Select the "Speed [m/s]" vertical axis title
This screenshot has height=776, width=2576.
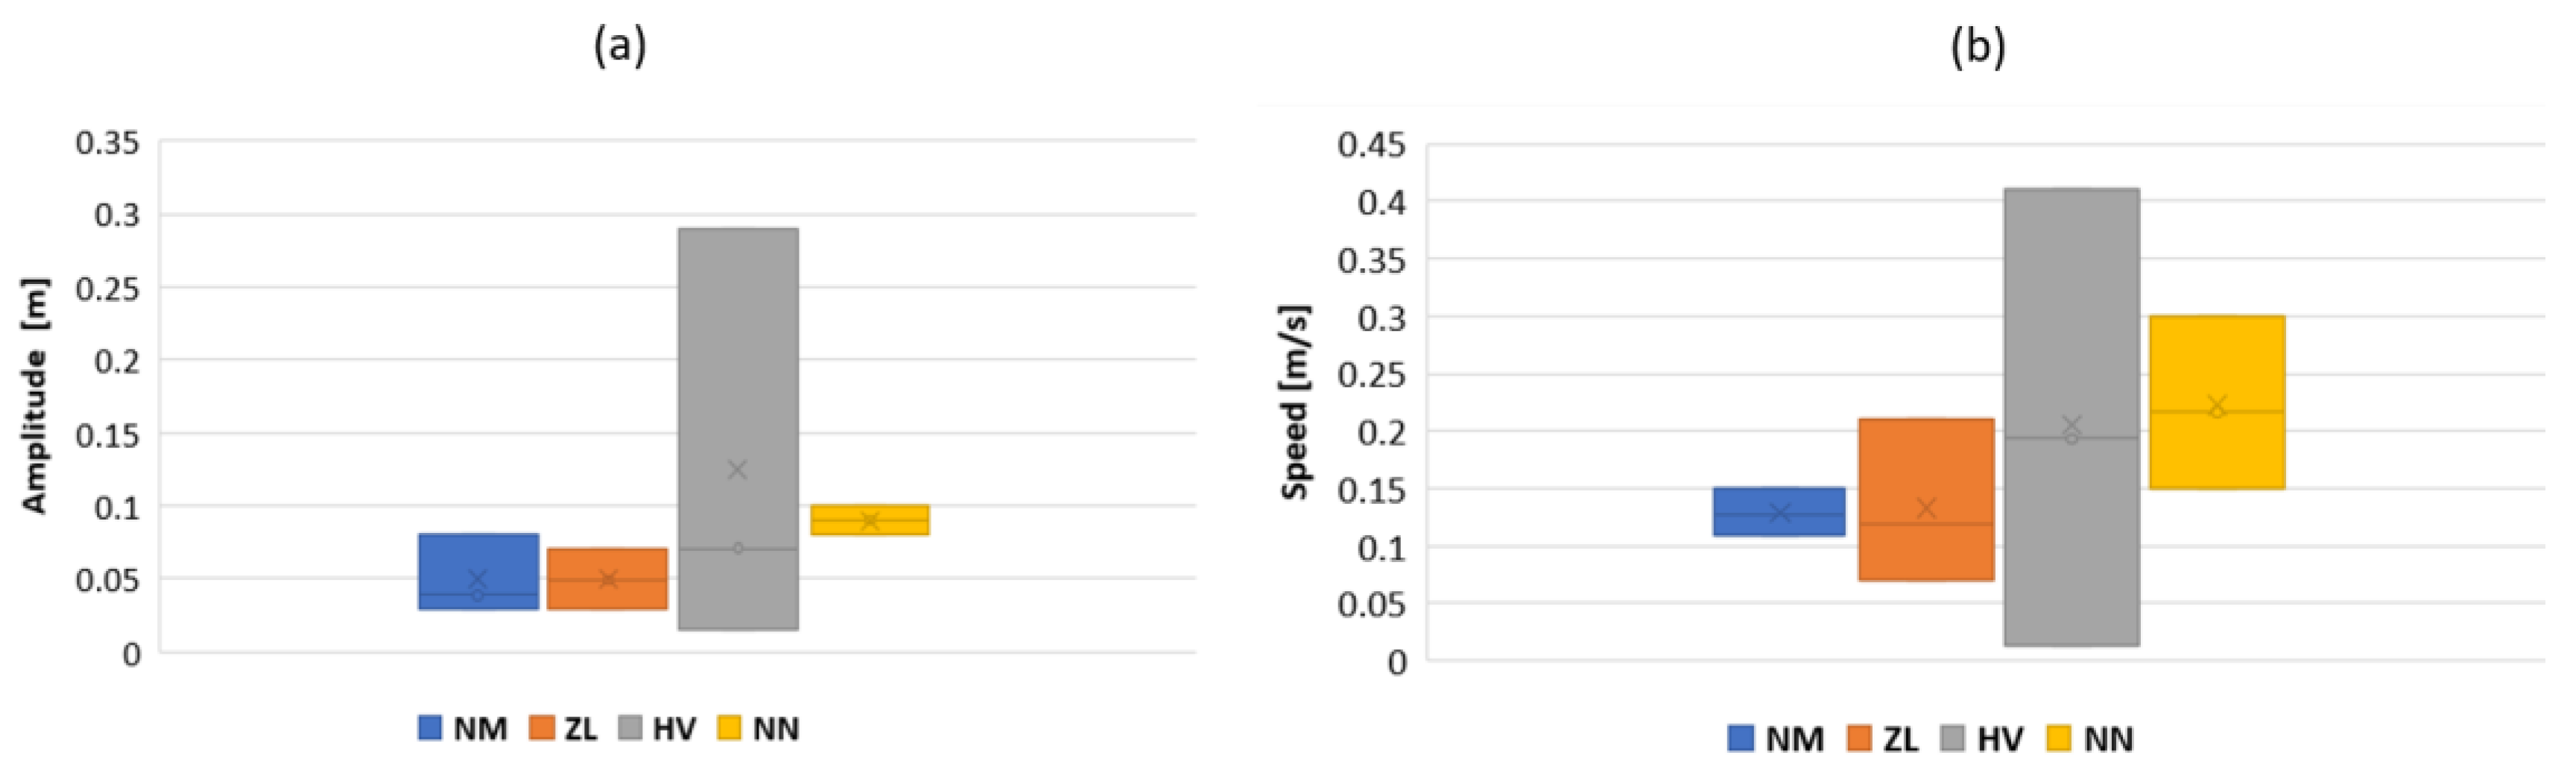[1296, 402]
